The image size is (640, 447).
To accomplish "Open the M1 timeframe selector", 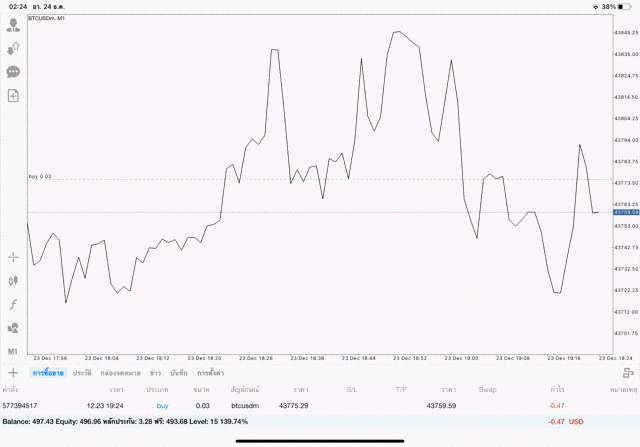I will click(14, 352).
